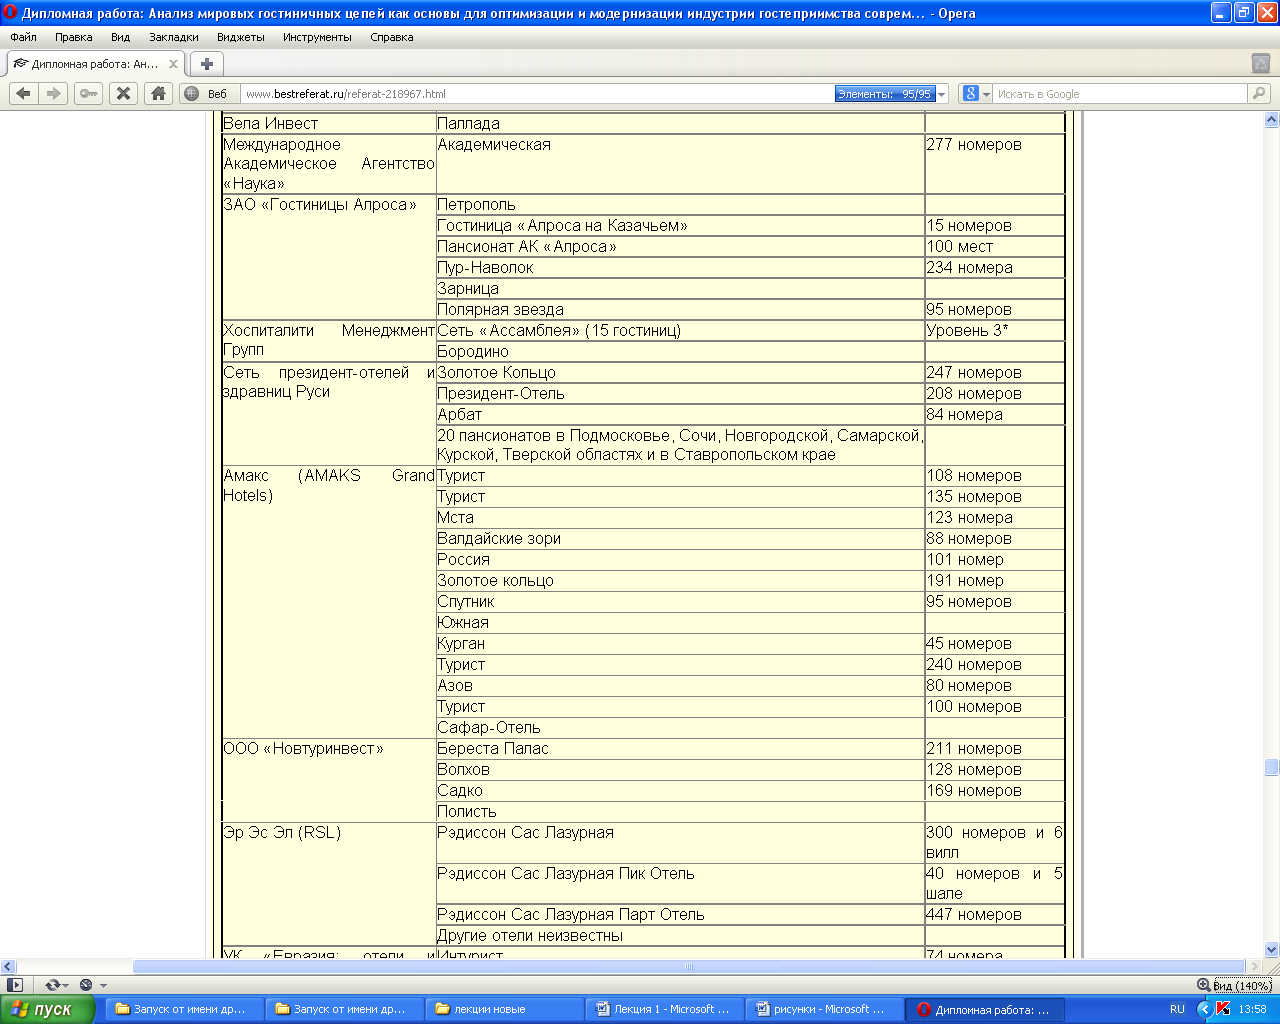The height and width of the screenshot is (1024, 1280).
Task: Stop loading with the X button
Action: (123, 93)
